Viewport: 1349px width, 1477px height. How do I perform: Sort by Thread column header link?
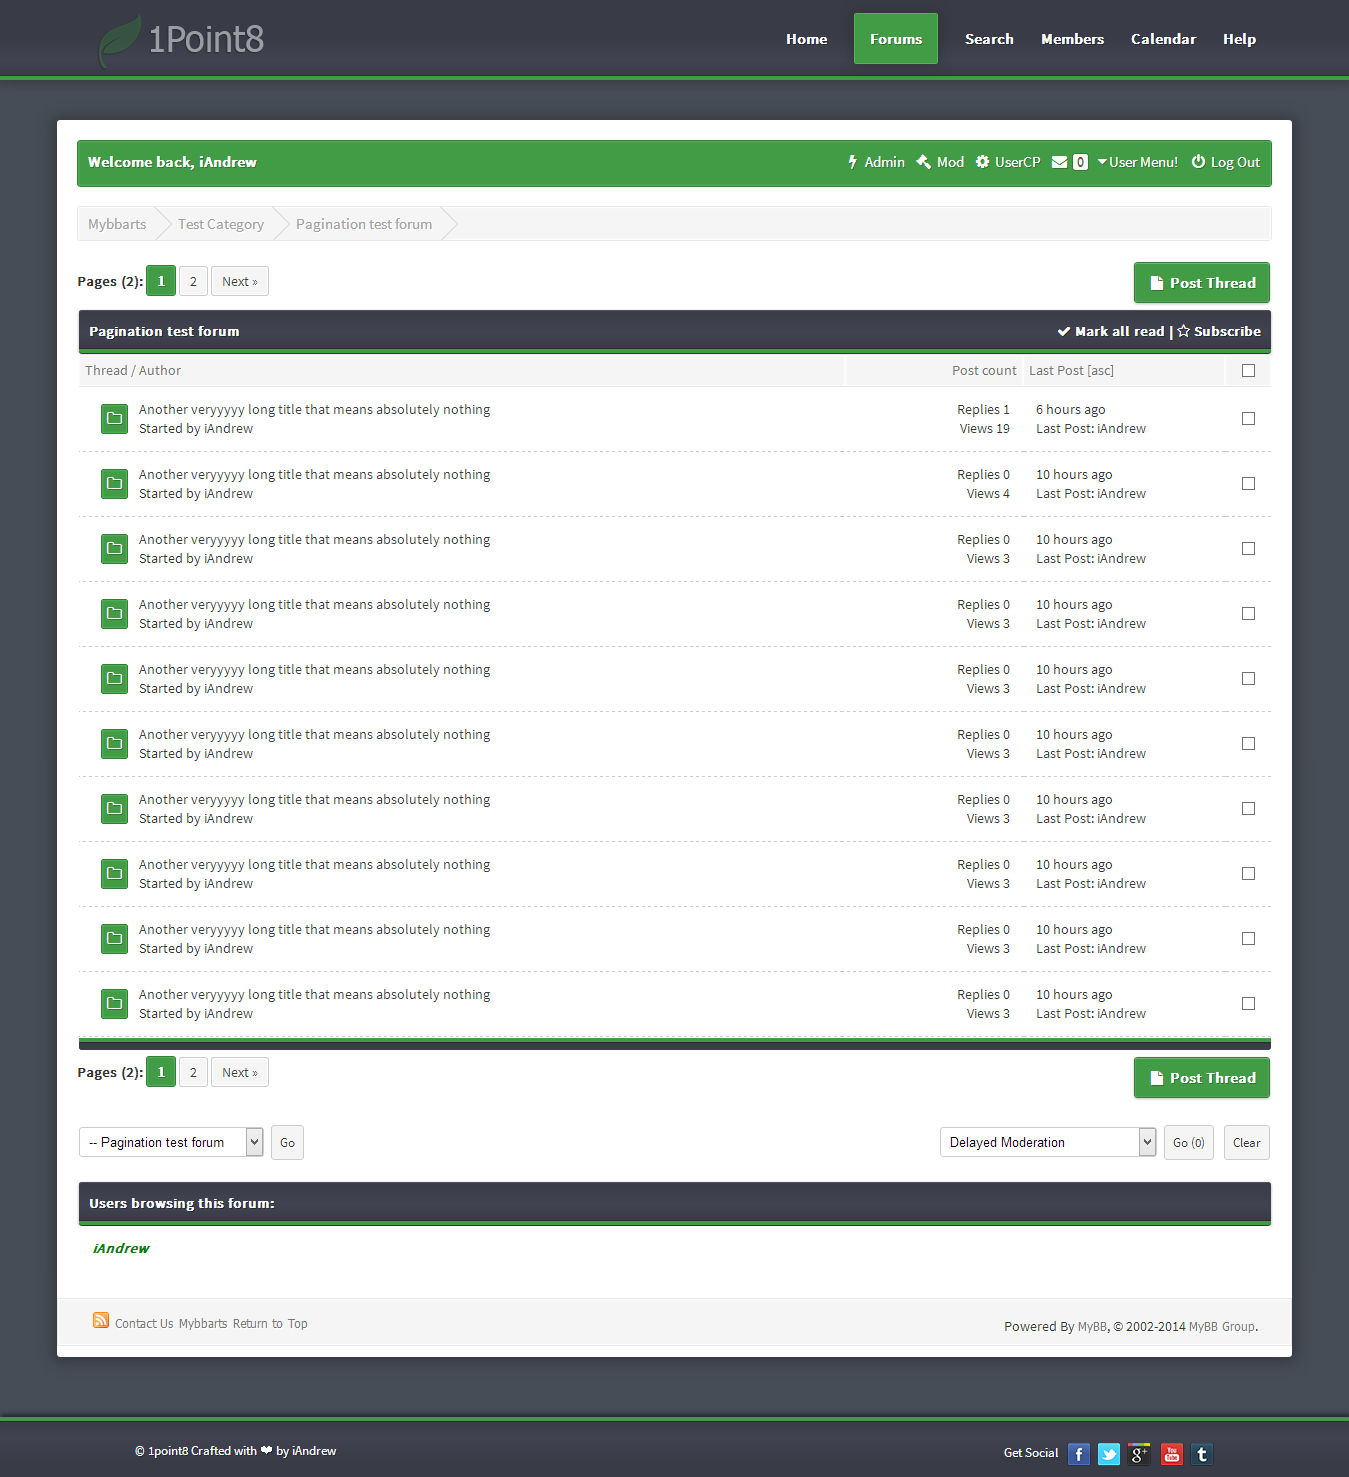point(106,370)
